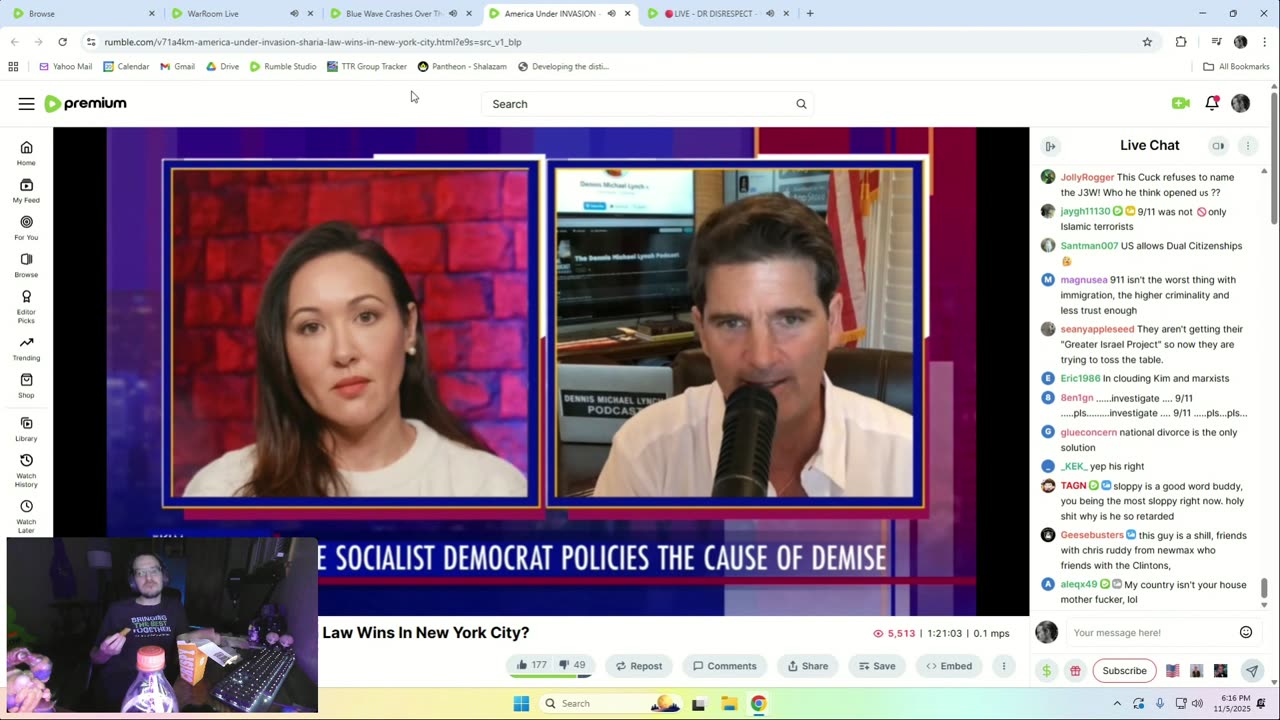Viewport: 1280px width, 720px height.
Task: Subscribe to the channel in chat
Action: pos(1124,671)
